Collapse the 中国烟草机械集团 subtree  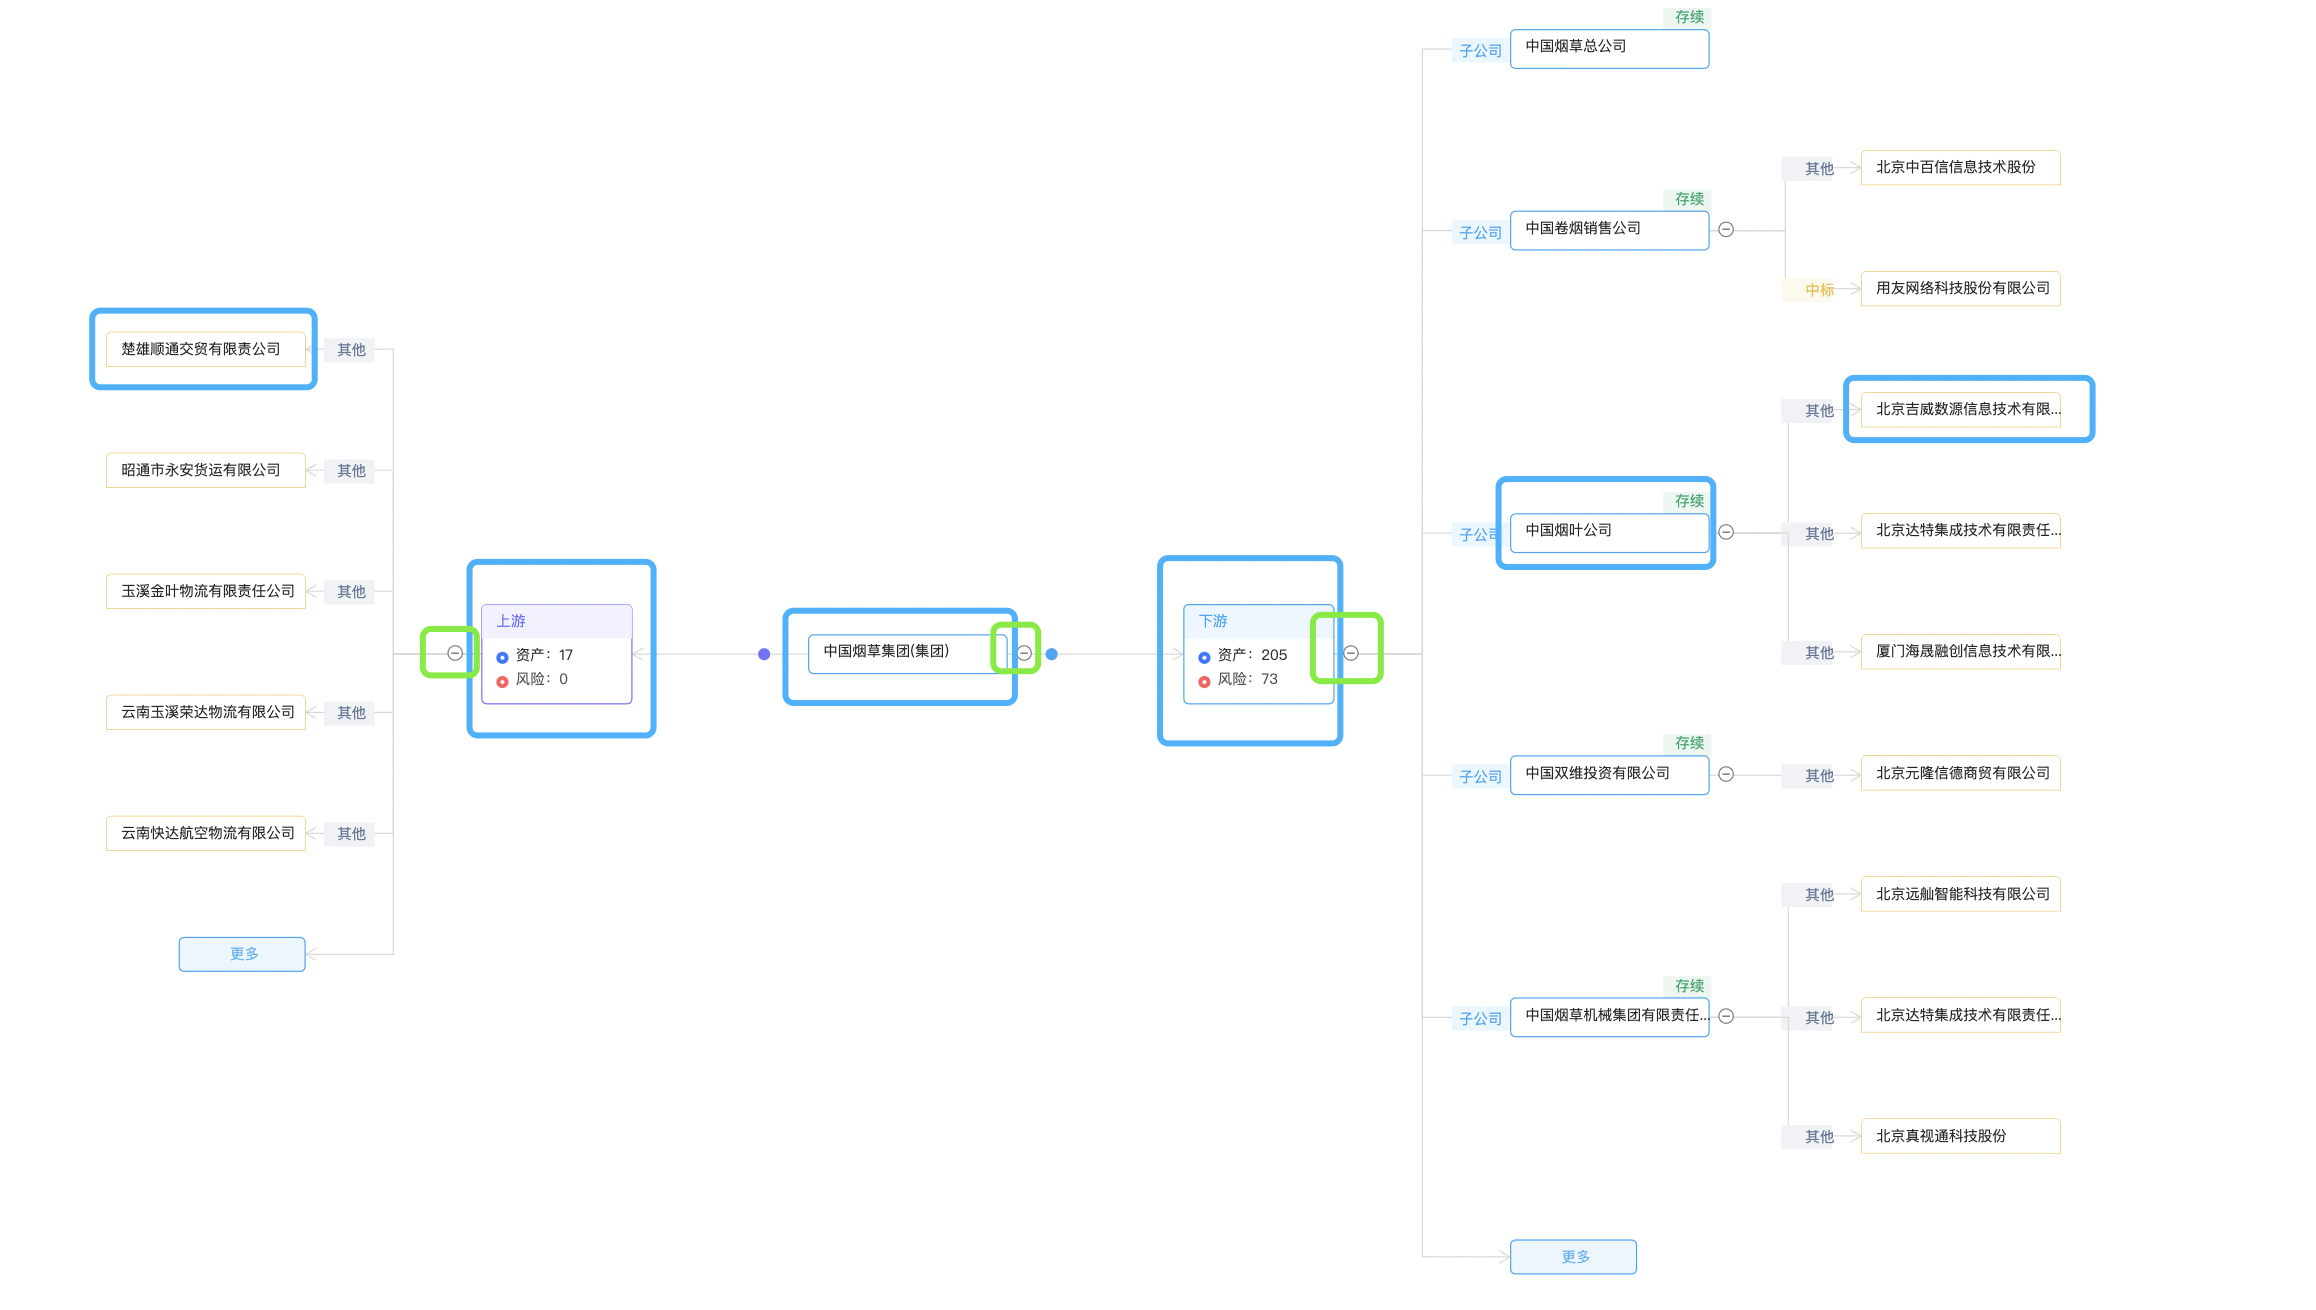[1726, 1016]
